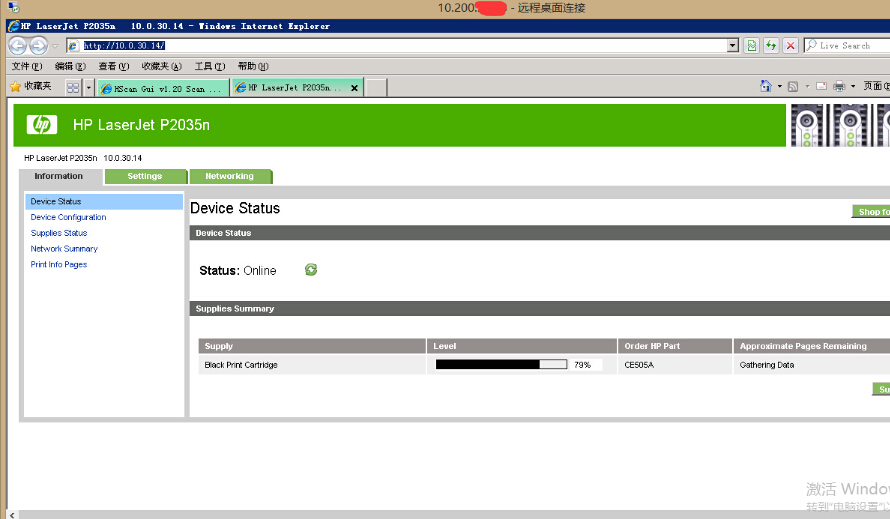
Task: Click the Internet Explorer title bar icon
Action: (14, 26)
